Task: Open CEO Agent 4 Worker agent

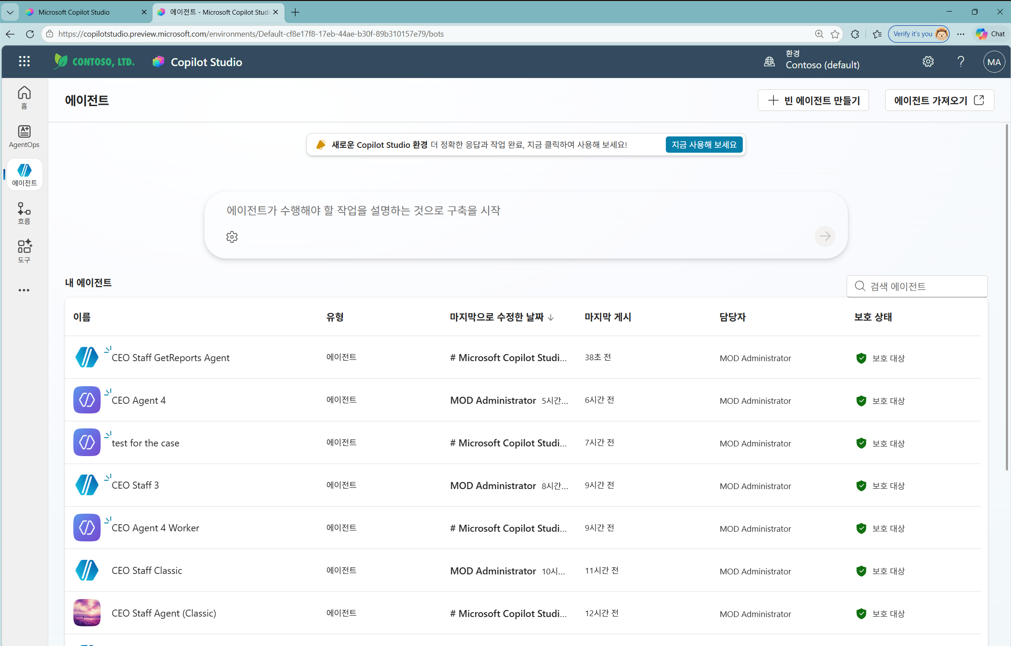Action: point(155,527)
